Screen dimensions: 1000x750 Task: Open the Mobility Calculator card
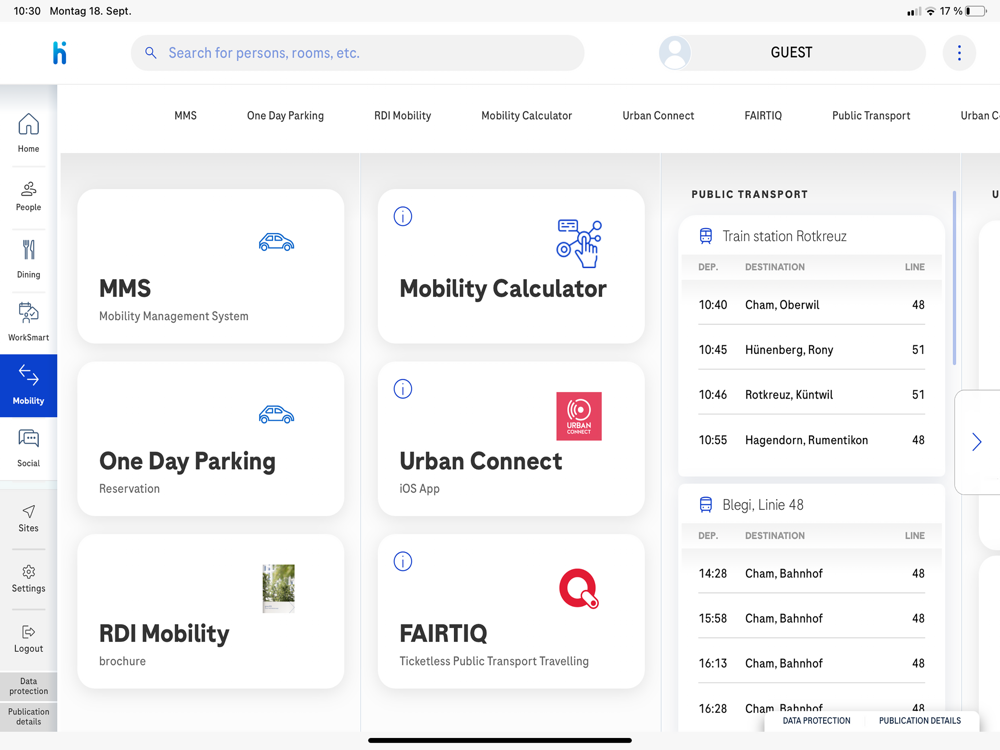[511, 266]
